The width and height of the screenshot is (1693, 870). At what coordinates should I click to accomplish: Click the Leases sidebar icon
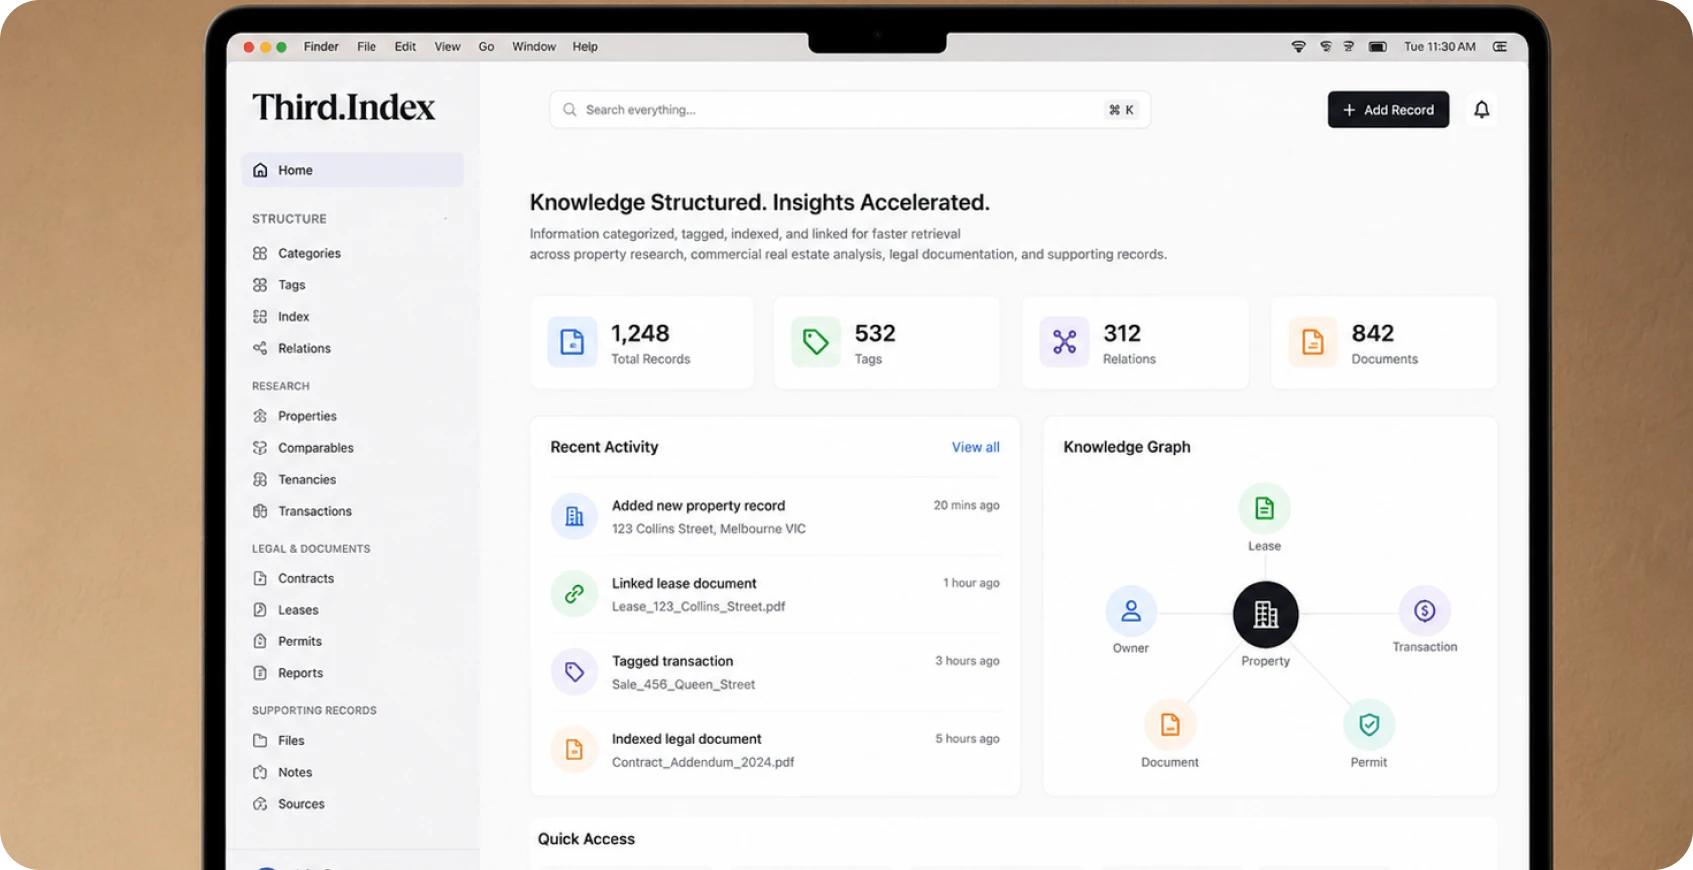(x=260, y=610)
